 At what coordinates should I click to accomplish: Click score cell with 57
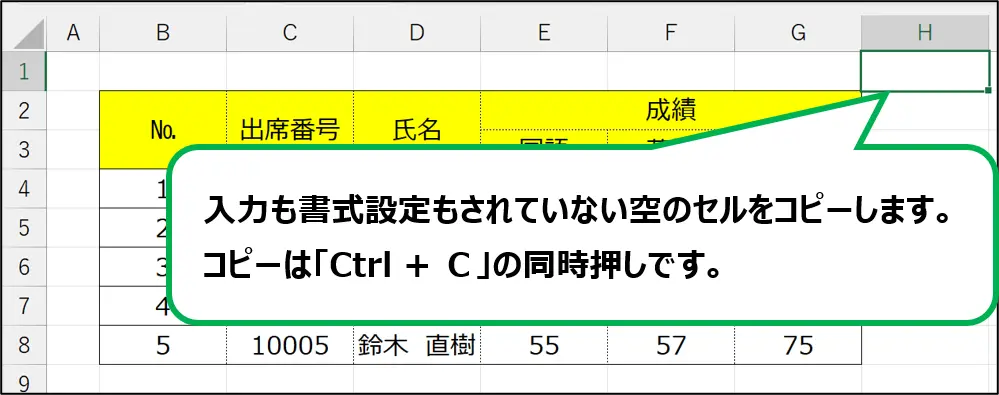(x=670, y=345)
